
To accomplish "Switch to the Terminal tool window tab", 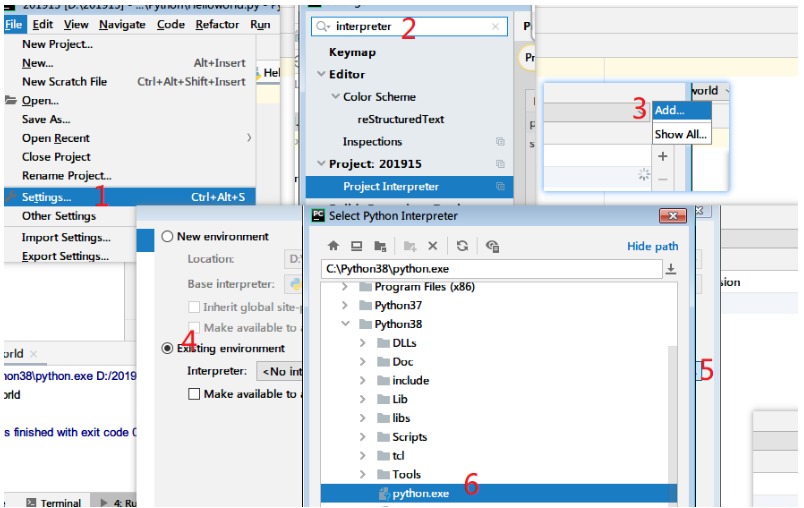I will pyautogui.click(x=54, y=502).
